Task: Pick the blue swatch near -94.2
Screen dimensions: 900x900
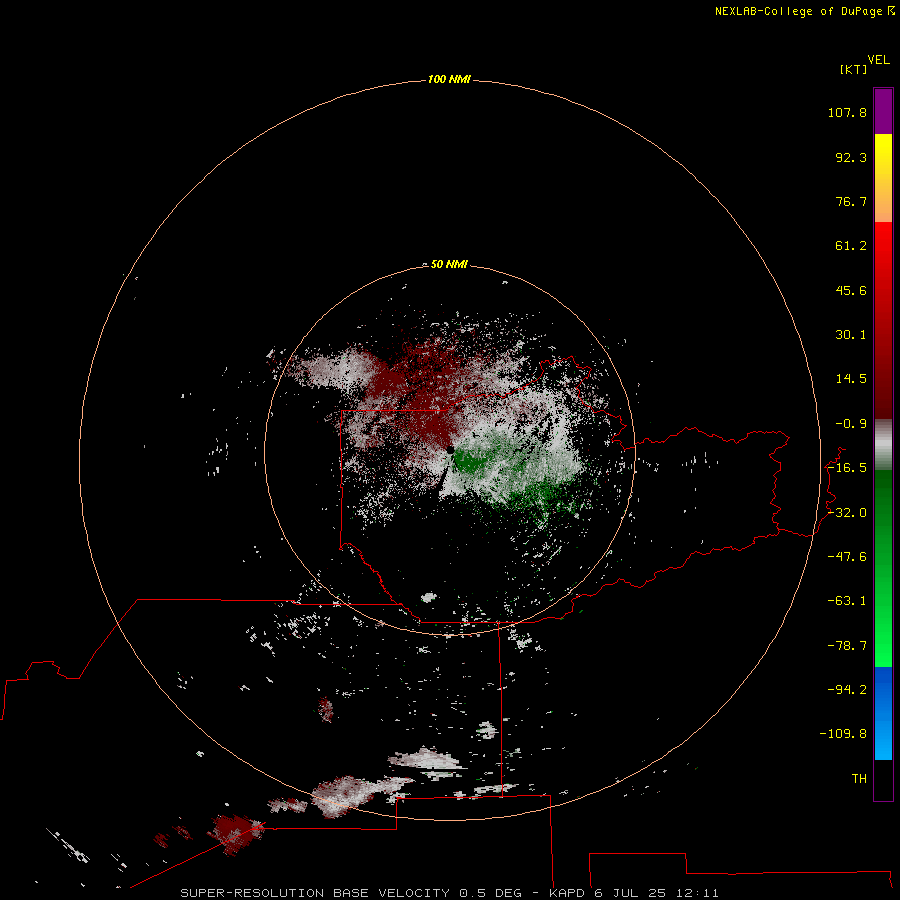Action: point(883,690)
